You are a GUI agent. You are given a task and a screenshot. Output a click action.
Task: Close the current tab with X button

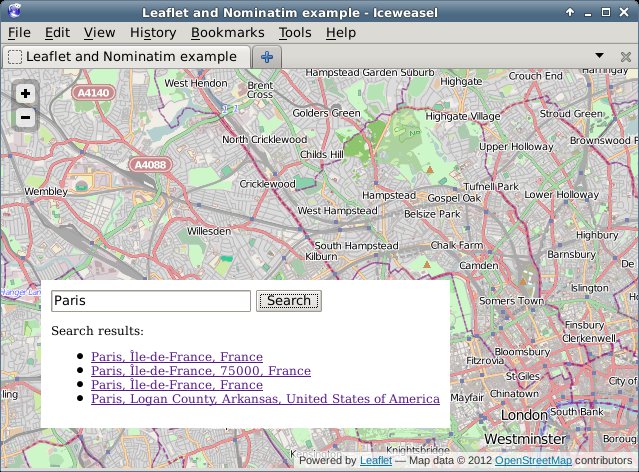[624, 56]
